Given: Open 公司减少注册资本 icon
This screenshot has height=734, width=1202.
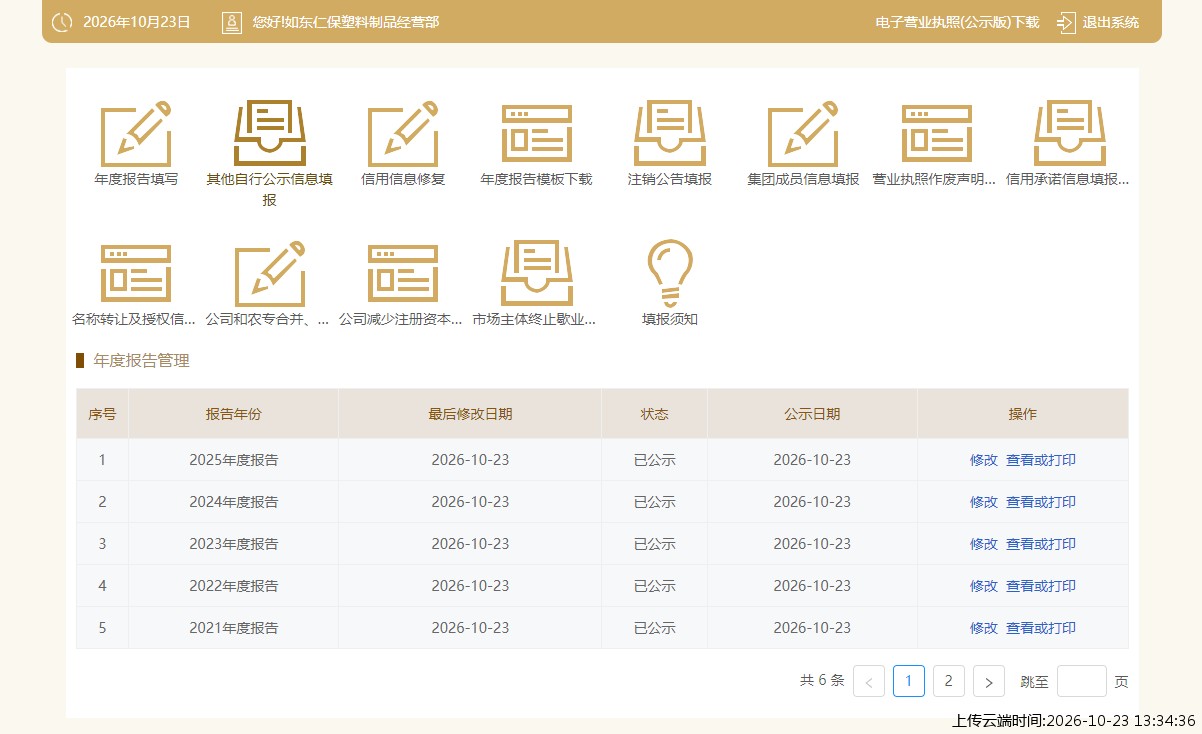Looking at the screenshot, I should coord(403,273).
